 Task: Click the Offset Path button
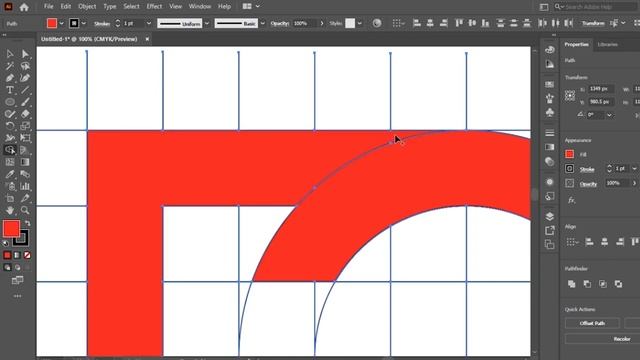click(592, 323)
